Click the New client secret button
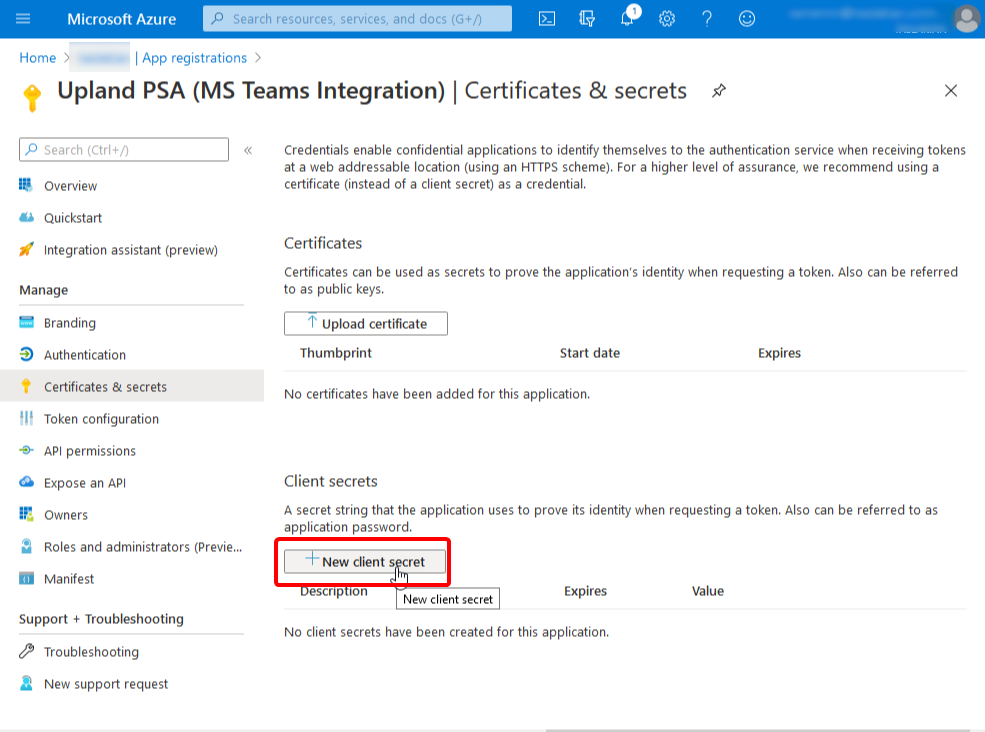Screen dimensions: 985x732 pos(365,561)
